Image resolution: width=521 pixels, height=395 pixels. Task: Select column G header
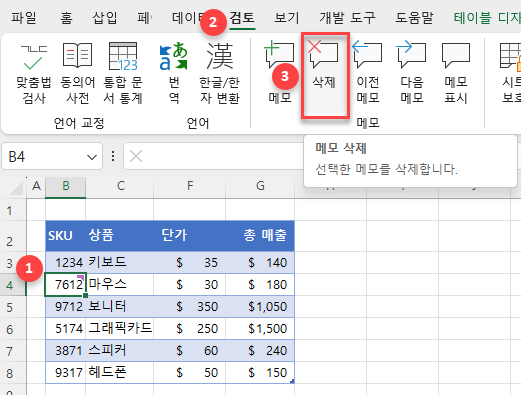(x=260, y=186)
